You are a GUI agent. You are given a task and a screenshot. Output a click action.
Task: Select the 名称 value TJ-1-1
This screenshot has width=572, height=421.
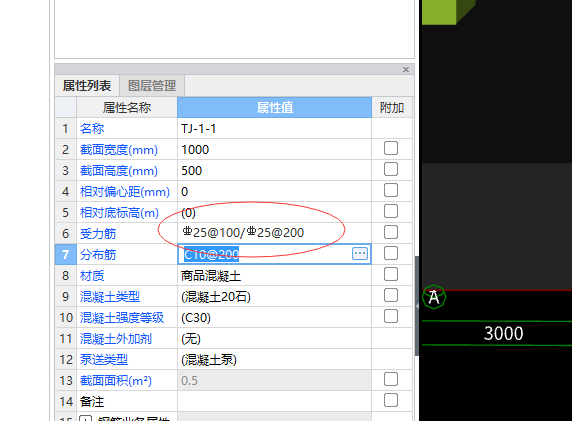(198, 129)
